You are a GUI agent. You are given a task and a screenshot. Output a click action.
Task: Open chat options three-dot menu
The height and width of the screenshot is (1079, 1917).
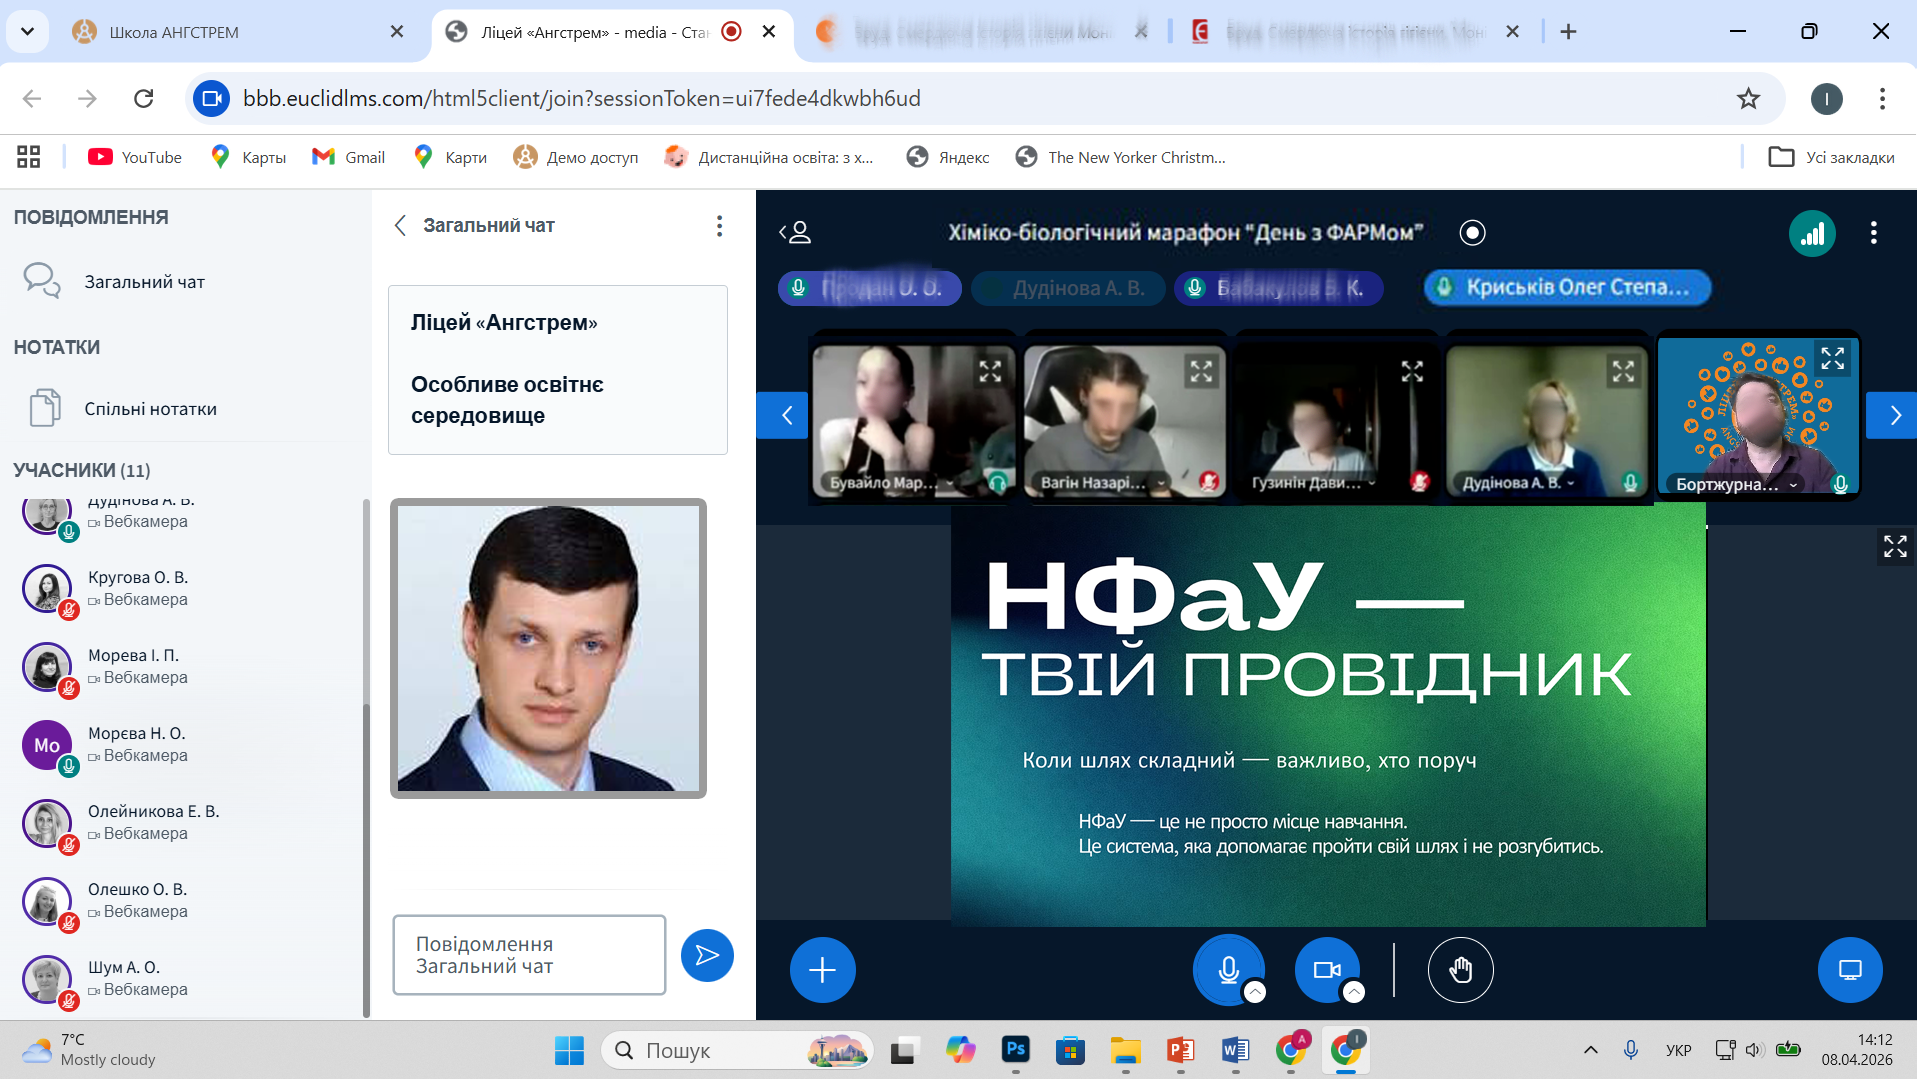pyautogui.click(x=719, y=226)
